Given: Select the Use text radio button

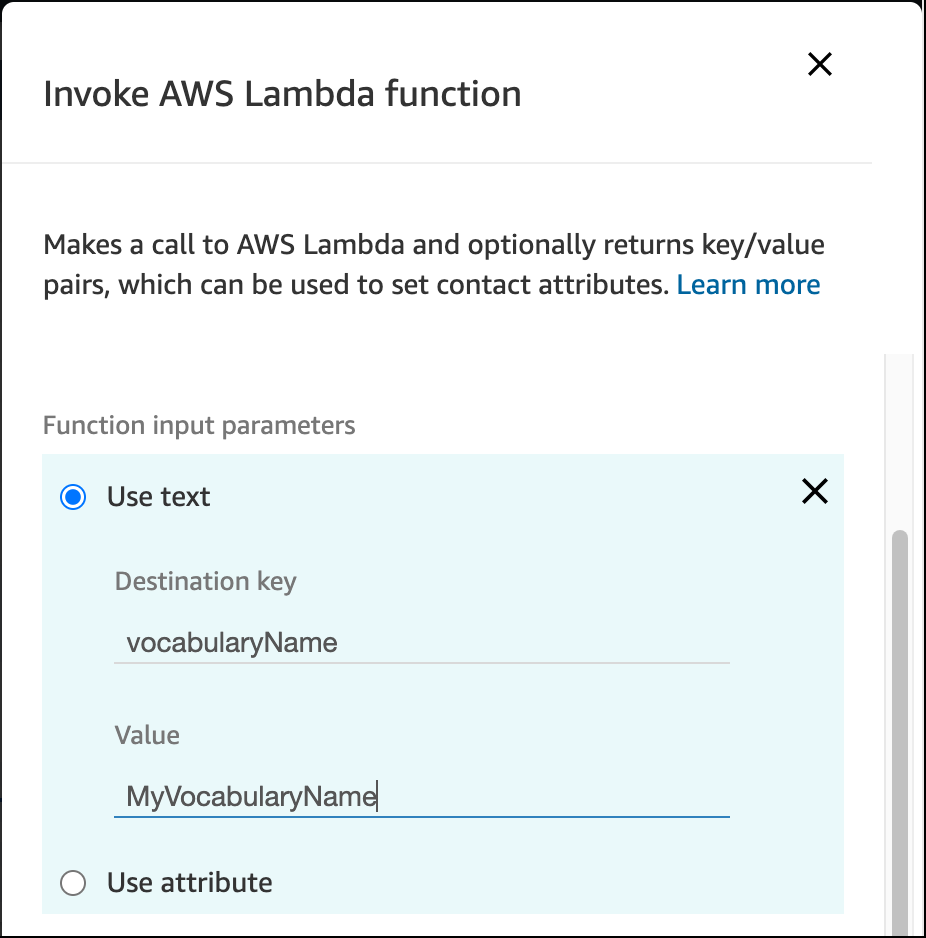Looking at the screenshot, I should click(x=72, y=496).
